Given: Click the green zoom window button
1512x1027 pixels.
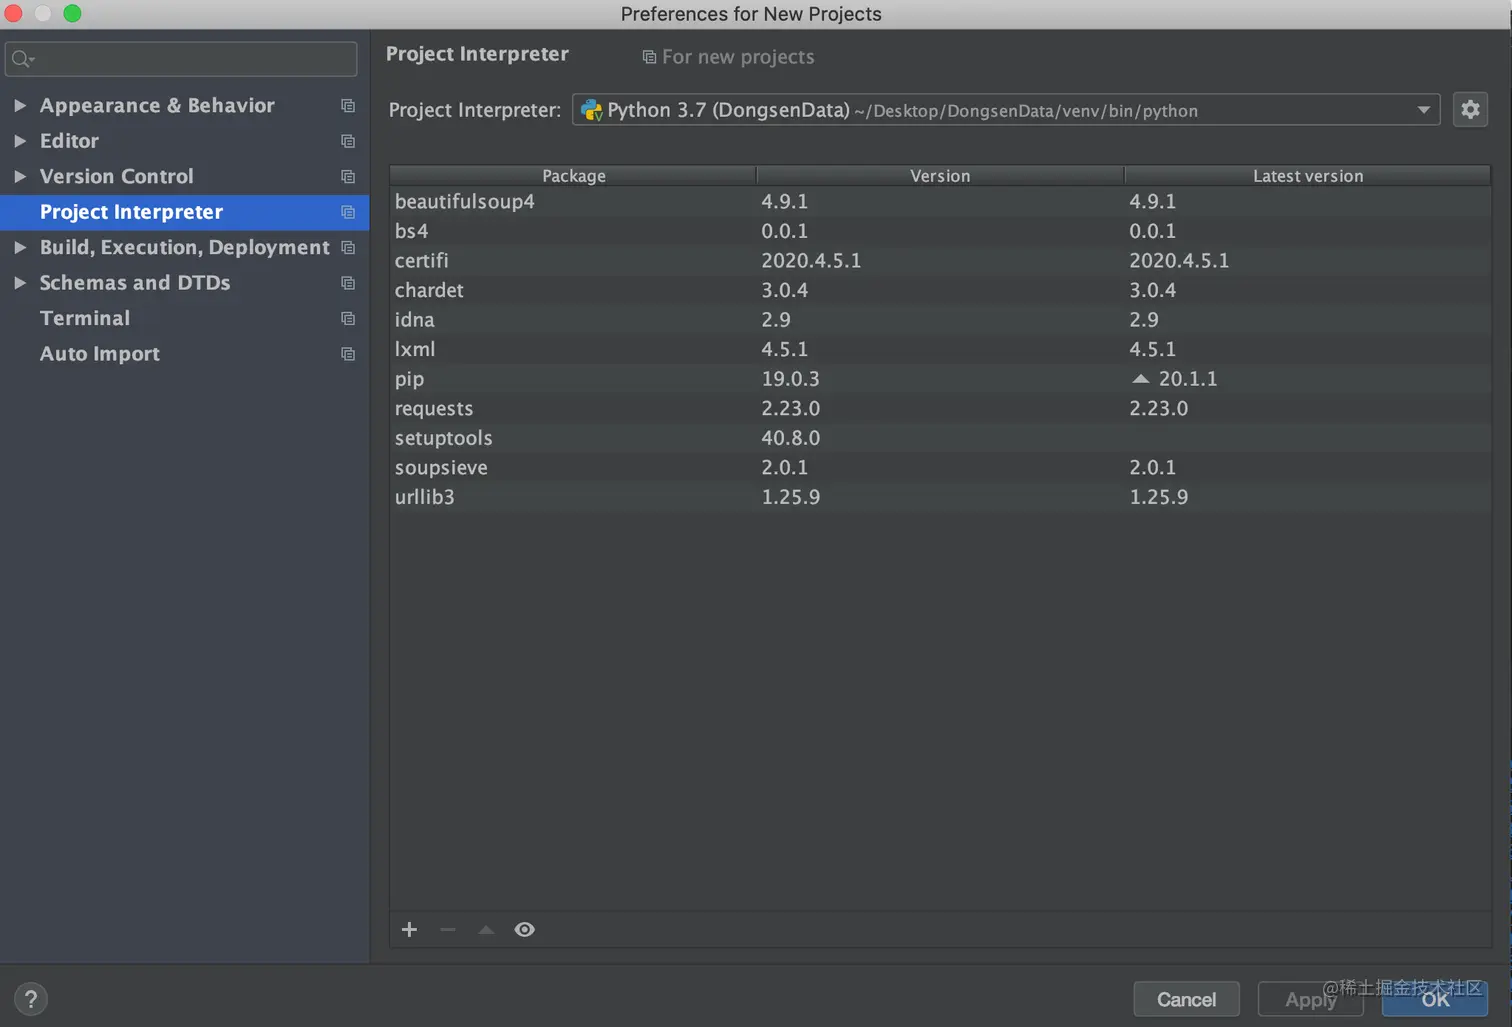Looking at the screenshot, I should click(x=72, y=13).
